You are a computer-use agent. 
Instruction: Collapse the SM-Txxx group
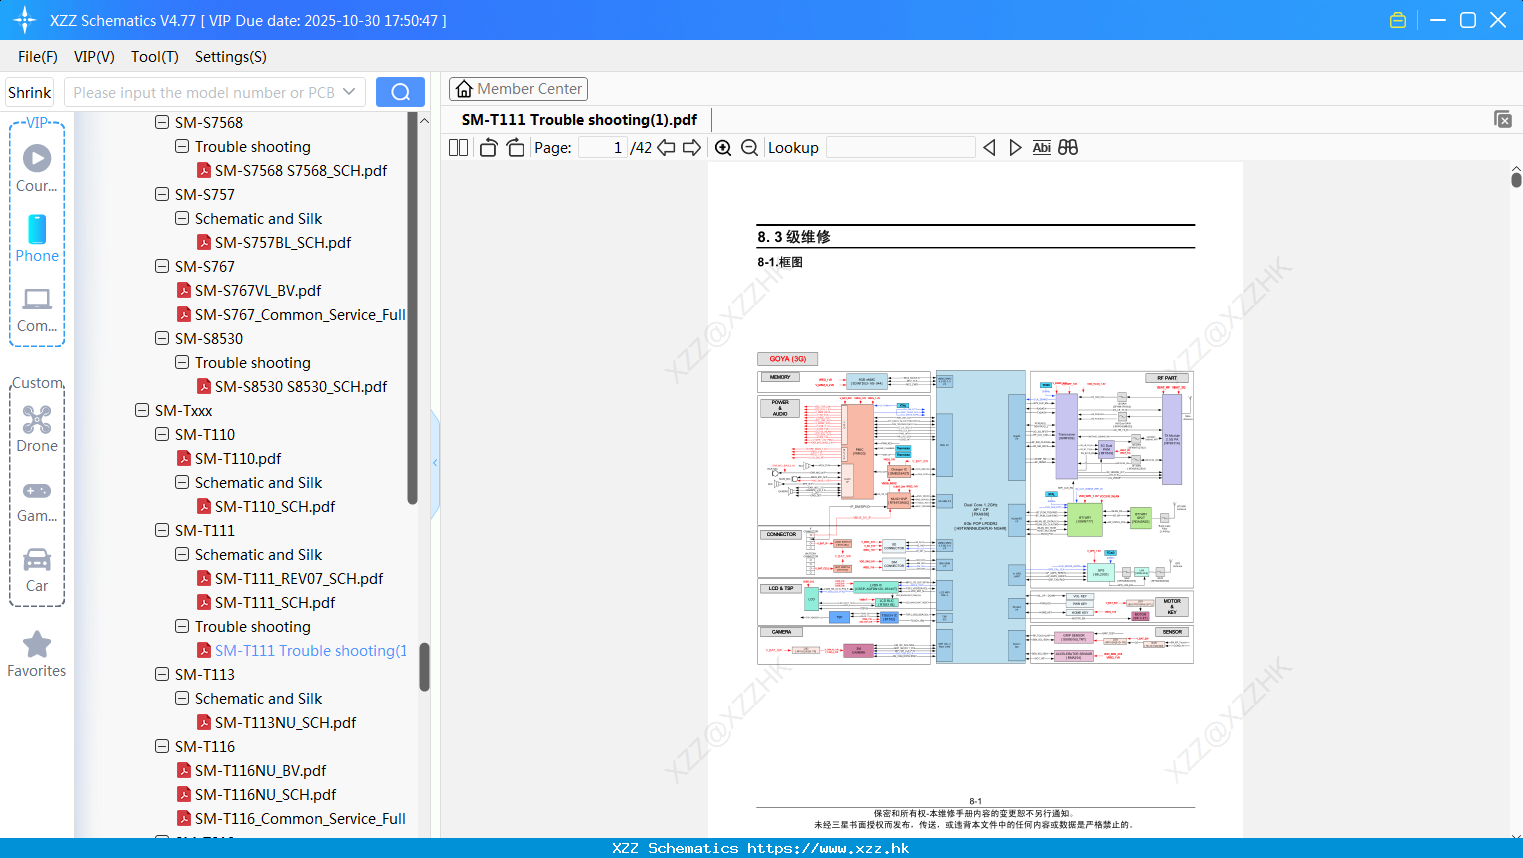pos(142,410)
